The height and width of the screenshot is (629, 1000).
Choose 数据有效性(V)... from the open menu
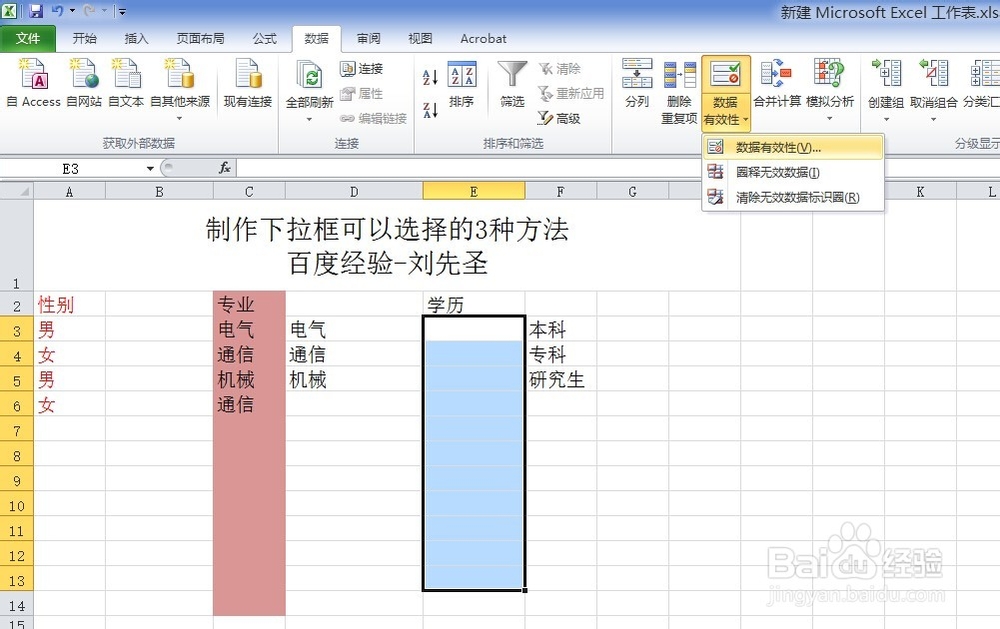click(778, 147)
